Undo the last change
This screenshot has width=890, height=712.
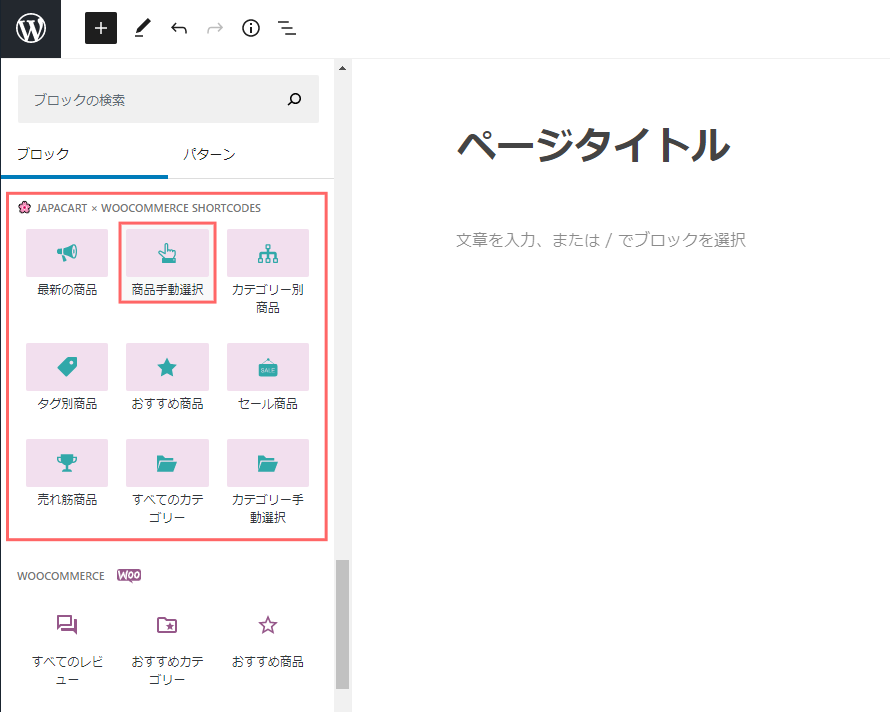click(179, 28)
